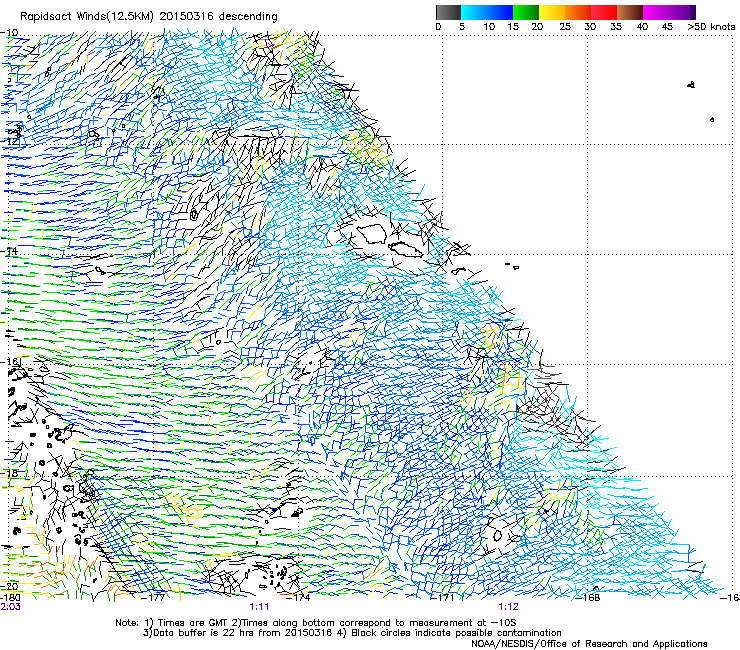Click the '25' legend scale label
Image resolution: width=740 pixels, height=650 pixels.
(565, 27)
